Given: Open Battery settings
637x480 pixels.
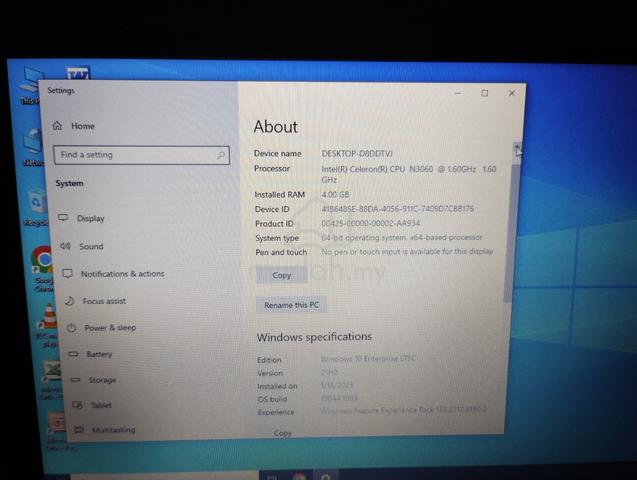Looking at the screenshot, I should pyautogui.click(x=99, y=355).
